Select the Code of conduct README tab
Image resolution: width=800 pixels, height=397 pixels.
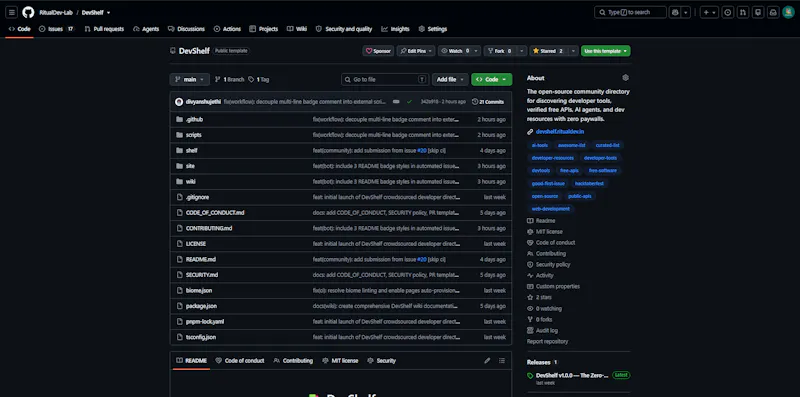[x=240, y=360]
